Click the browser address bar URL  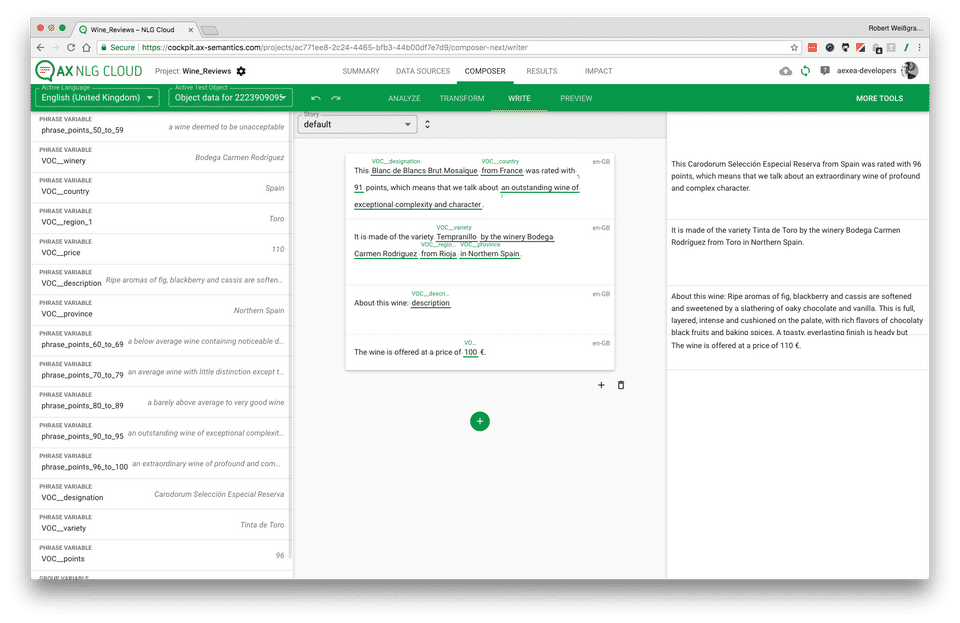coord(335,47)
